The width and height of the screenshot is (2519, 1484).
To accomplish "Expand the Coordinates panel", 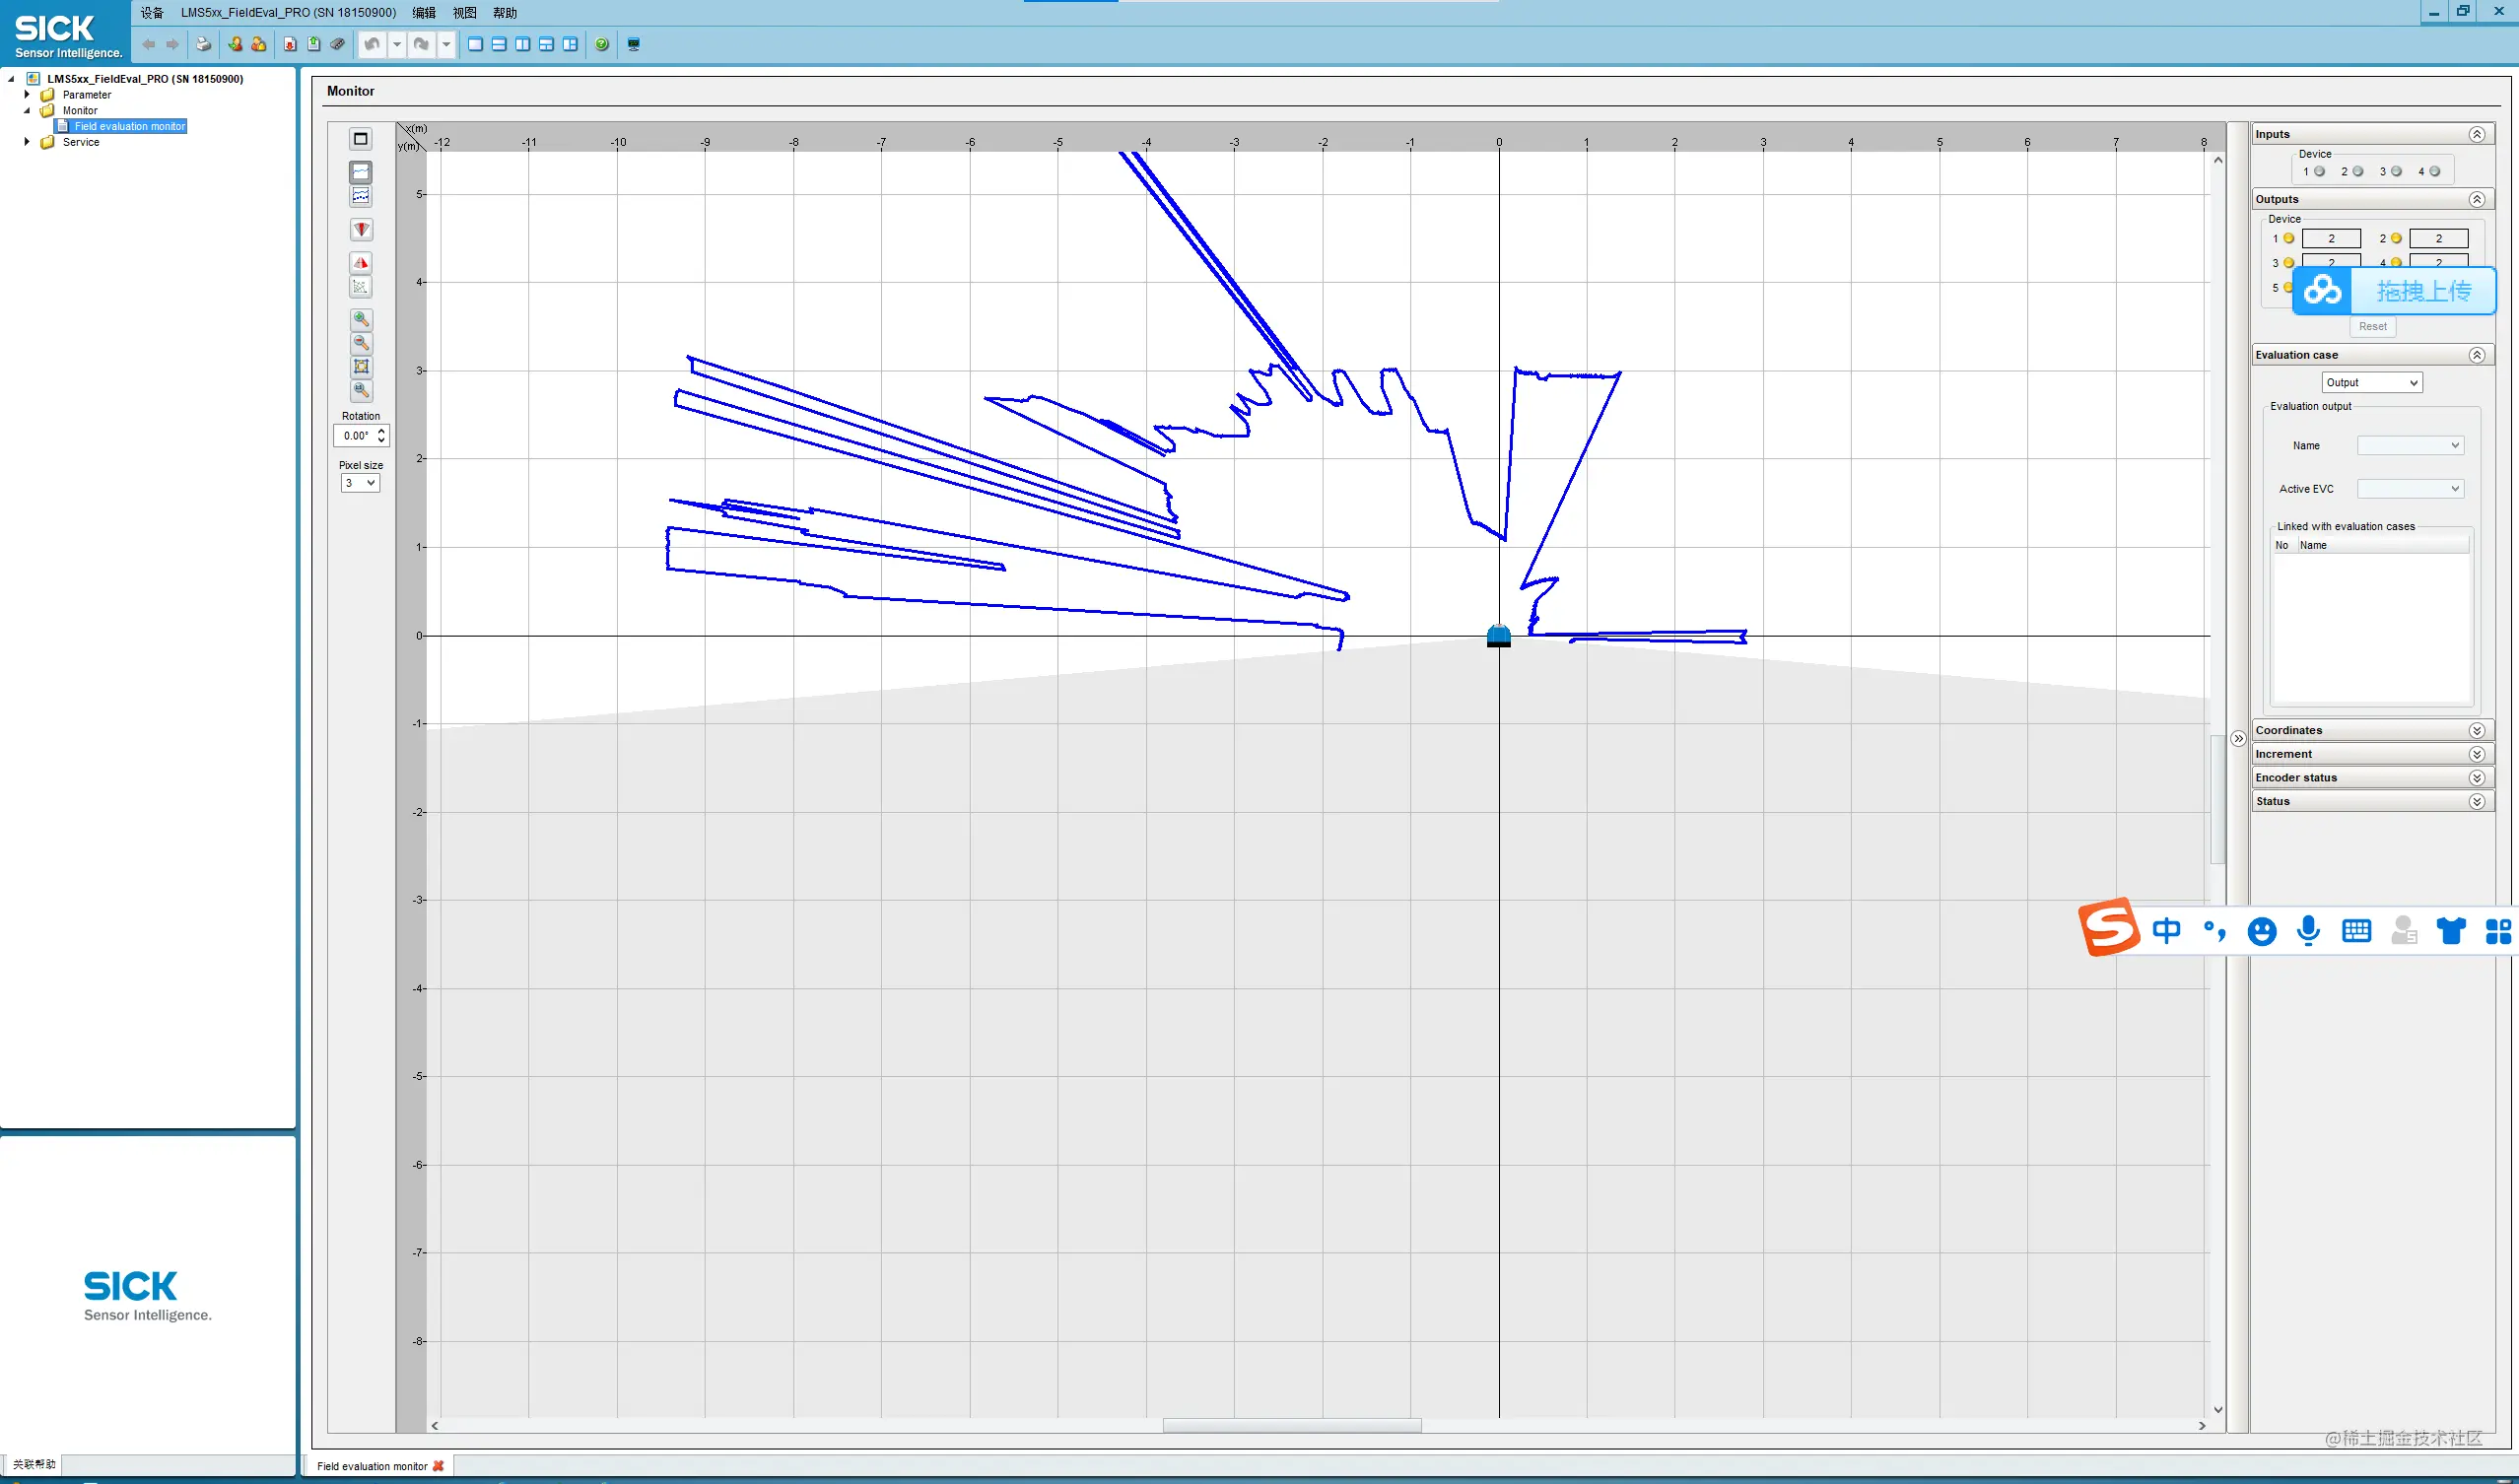I will click(2476, 731).
